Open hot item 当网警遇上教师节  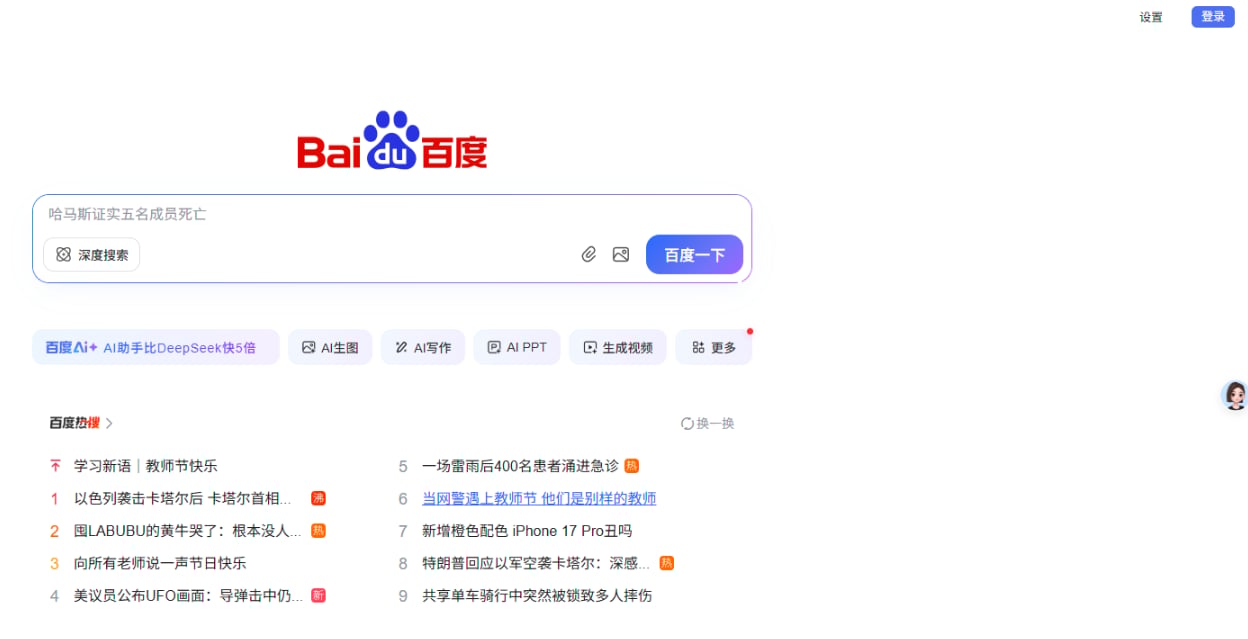coord(539,498)
